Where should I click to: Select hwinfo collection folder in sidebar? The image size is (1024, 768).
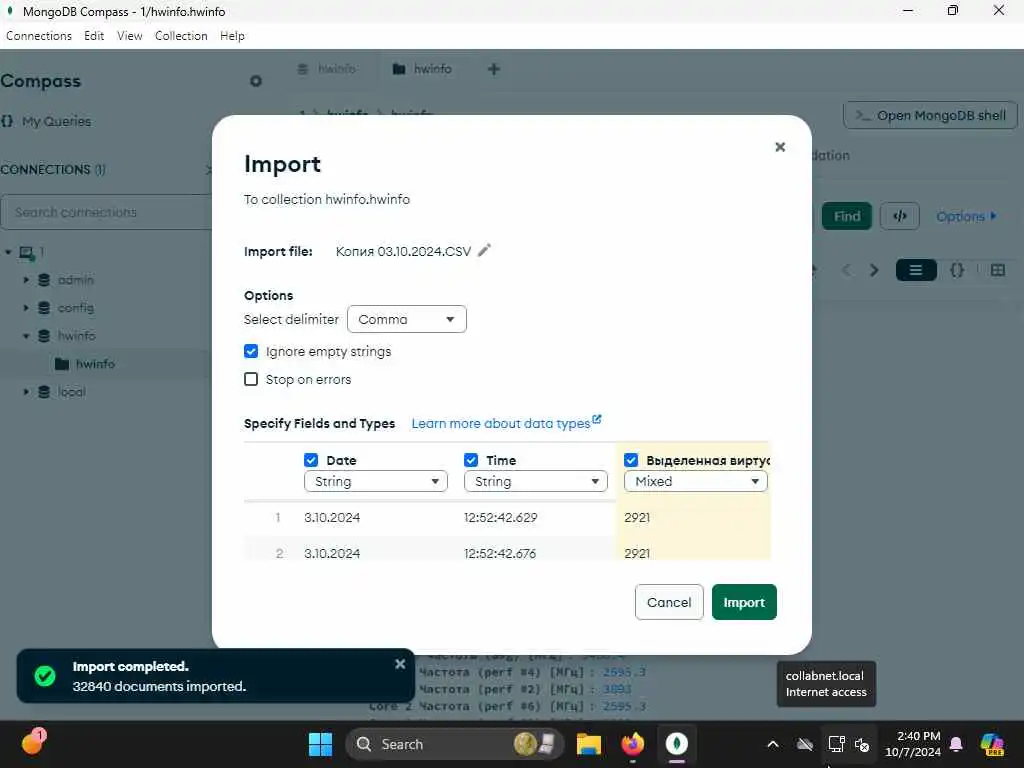point(62,364)
